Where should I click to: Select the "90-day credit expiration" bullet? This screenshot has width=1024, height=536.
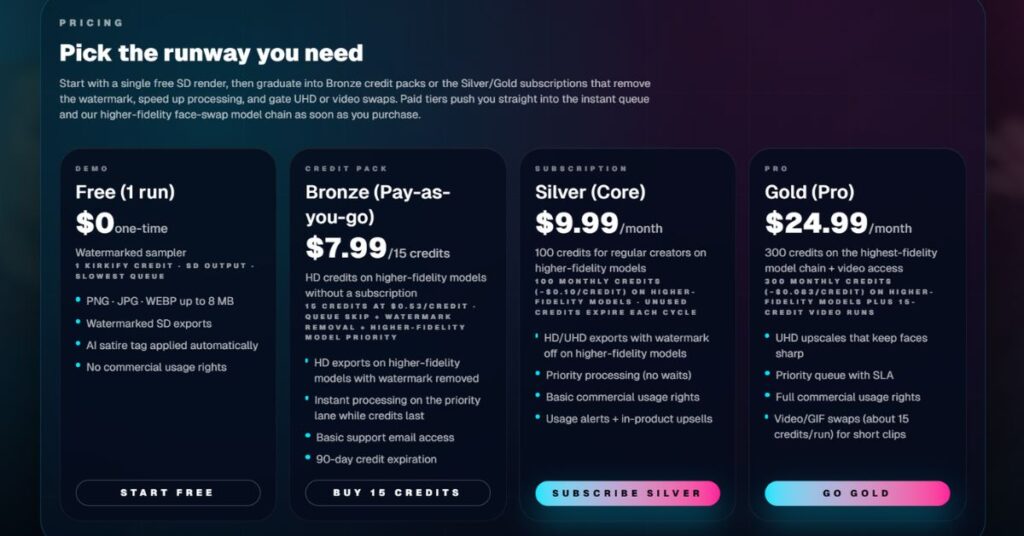[376, 459]
